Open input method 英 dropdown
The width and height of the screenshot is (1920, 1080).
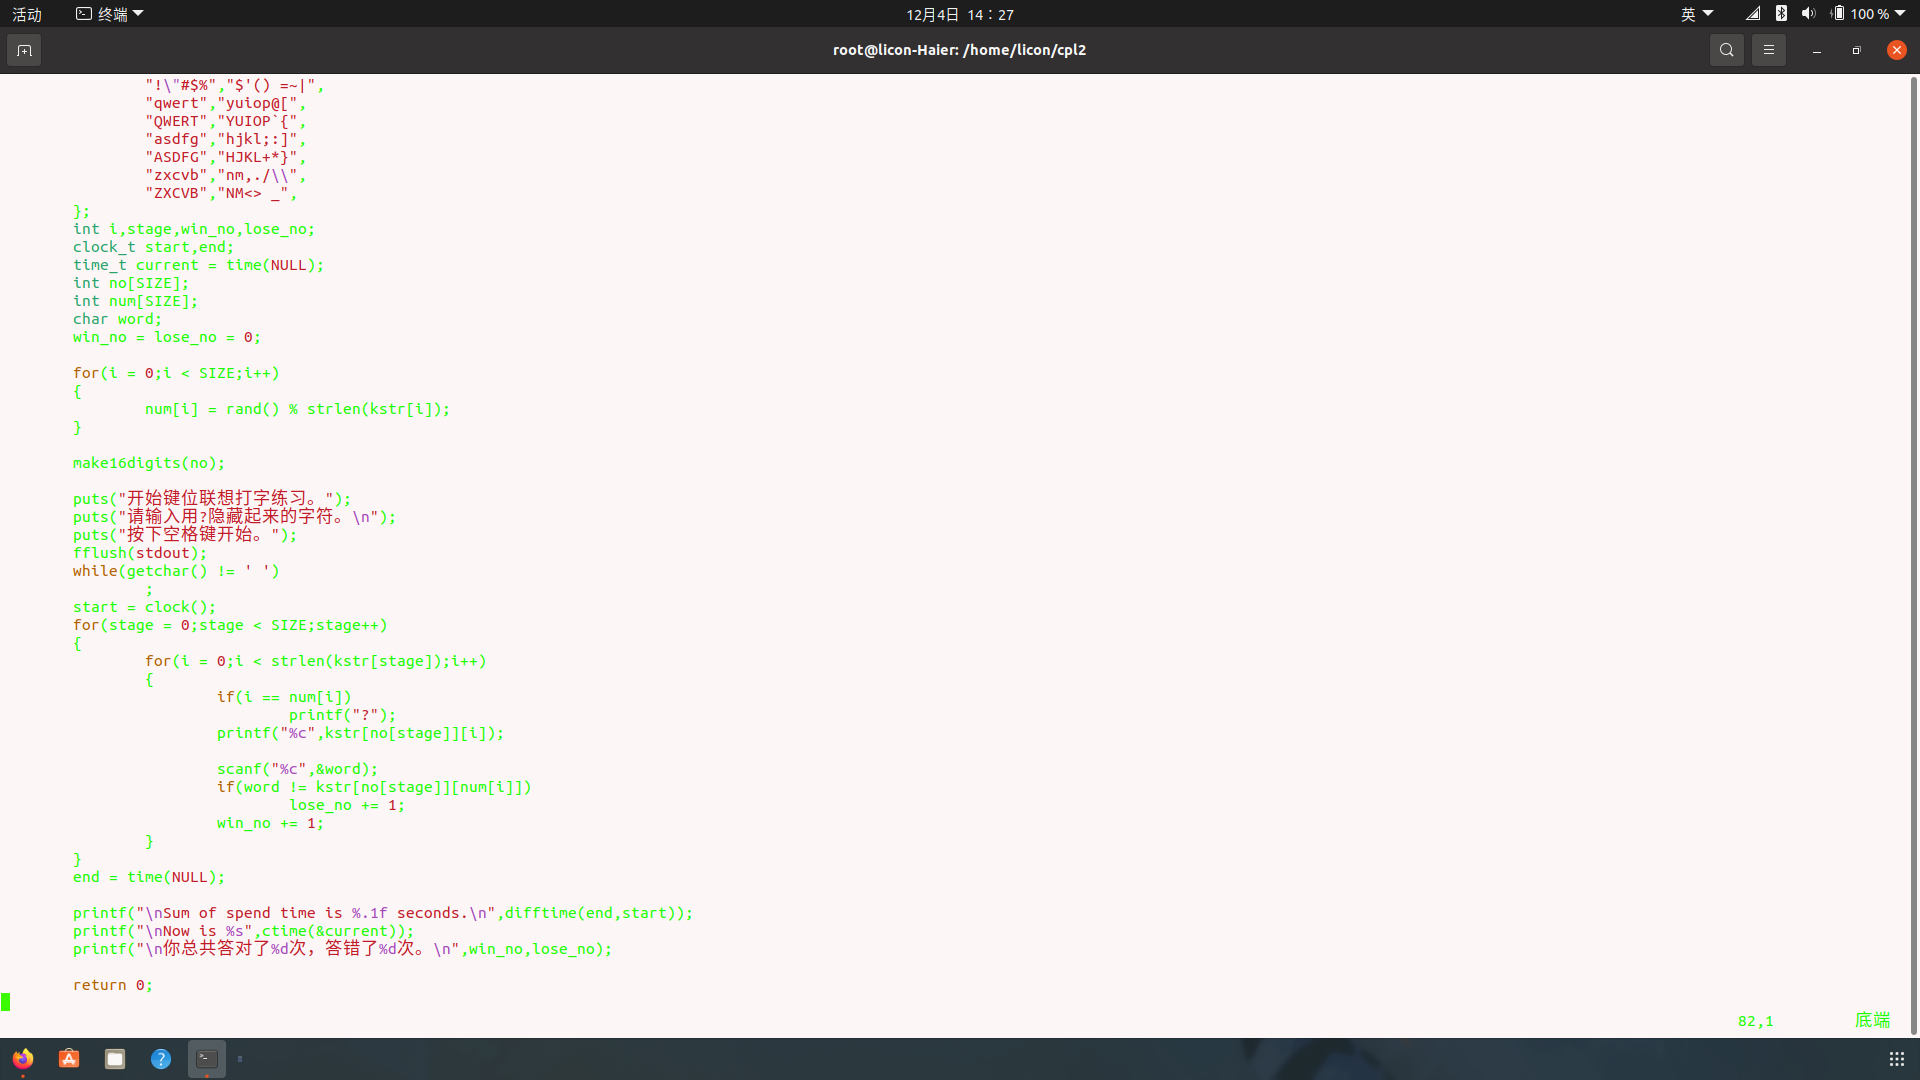click(1696, 14)
